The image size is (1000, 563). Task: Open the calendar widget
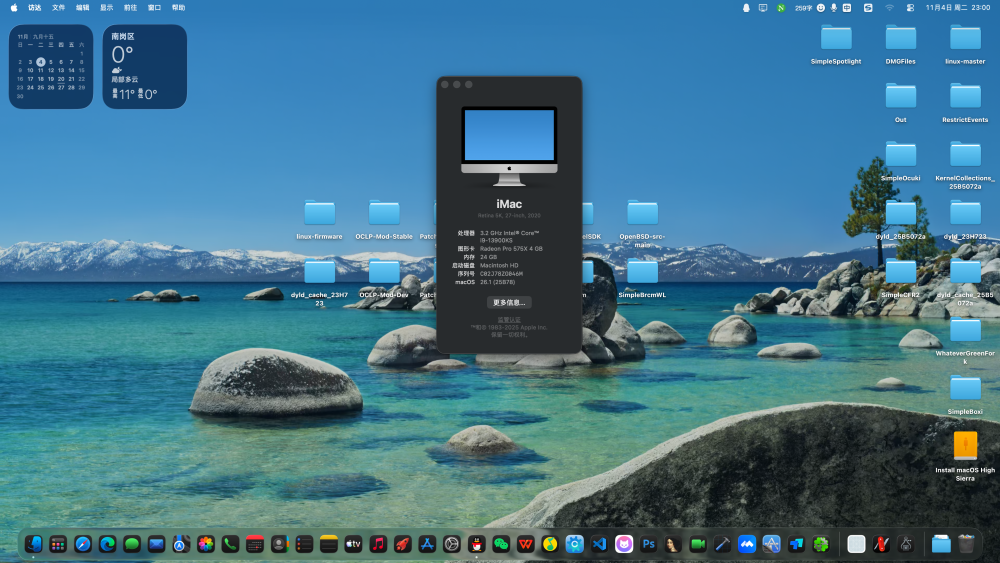click(x=51, y=66)
